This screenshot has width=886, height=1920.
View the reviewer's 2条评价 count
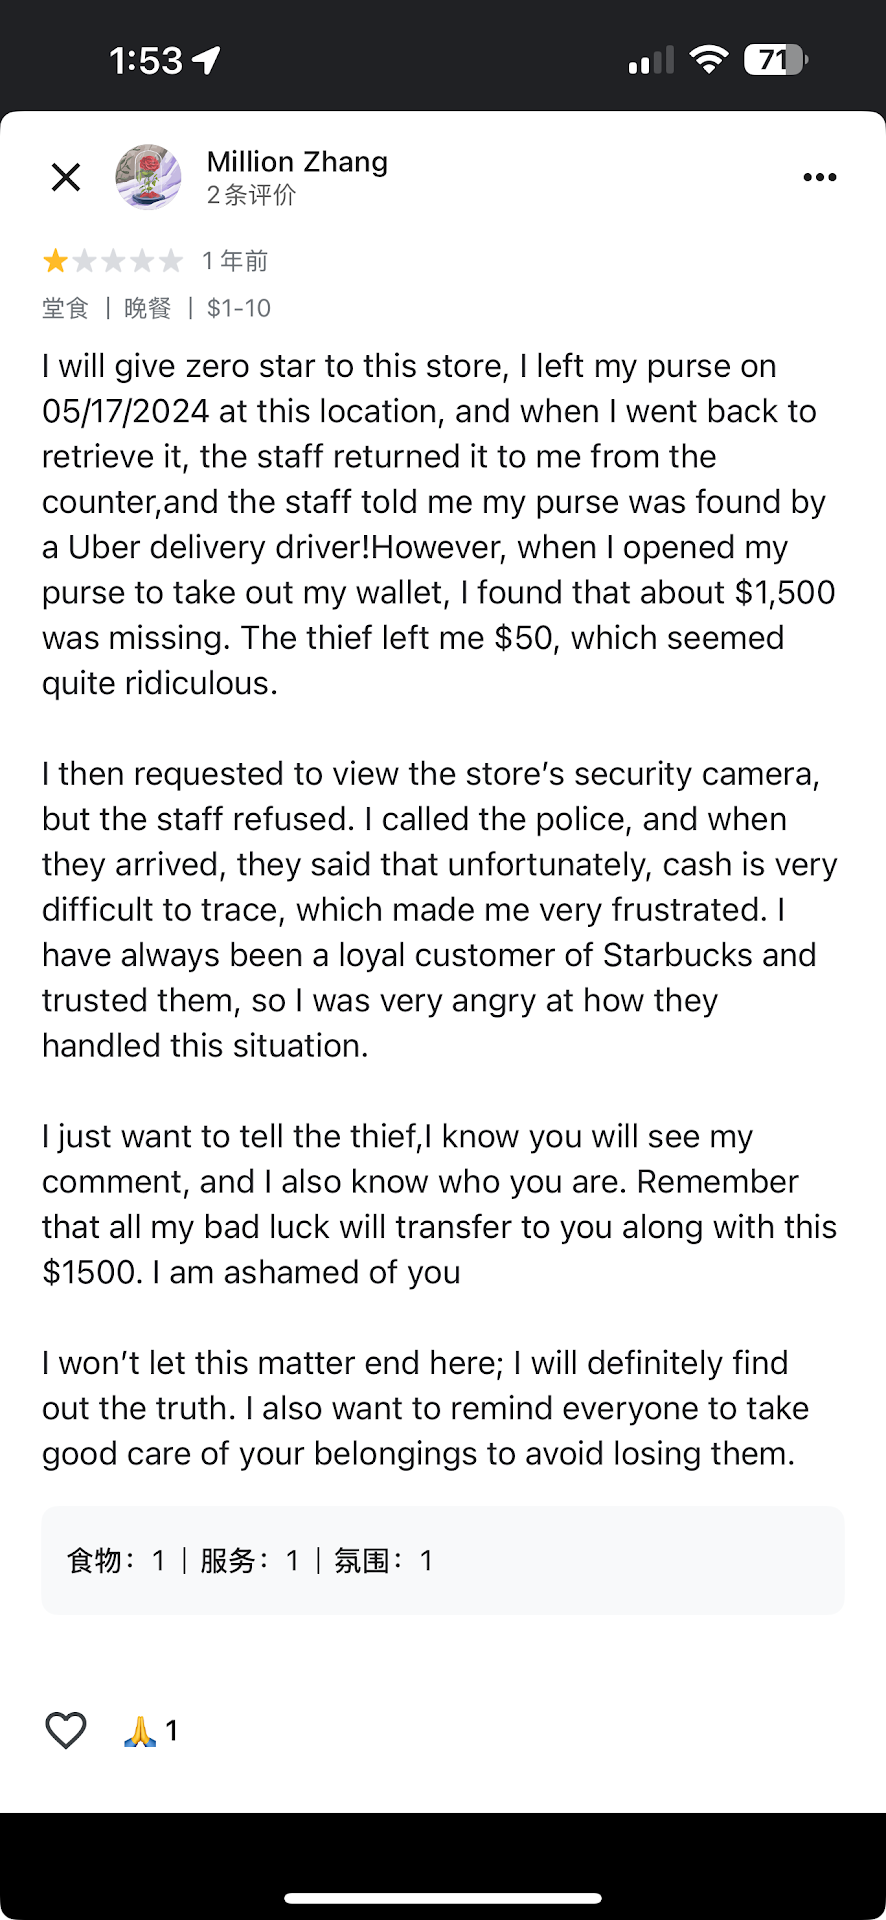[x=251, y=195]
